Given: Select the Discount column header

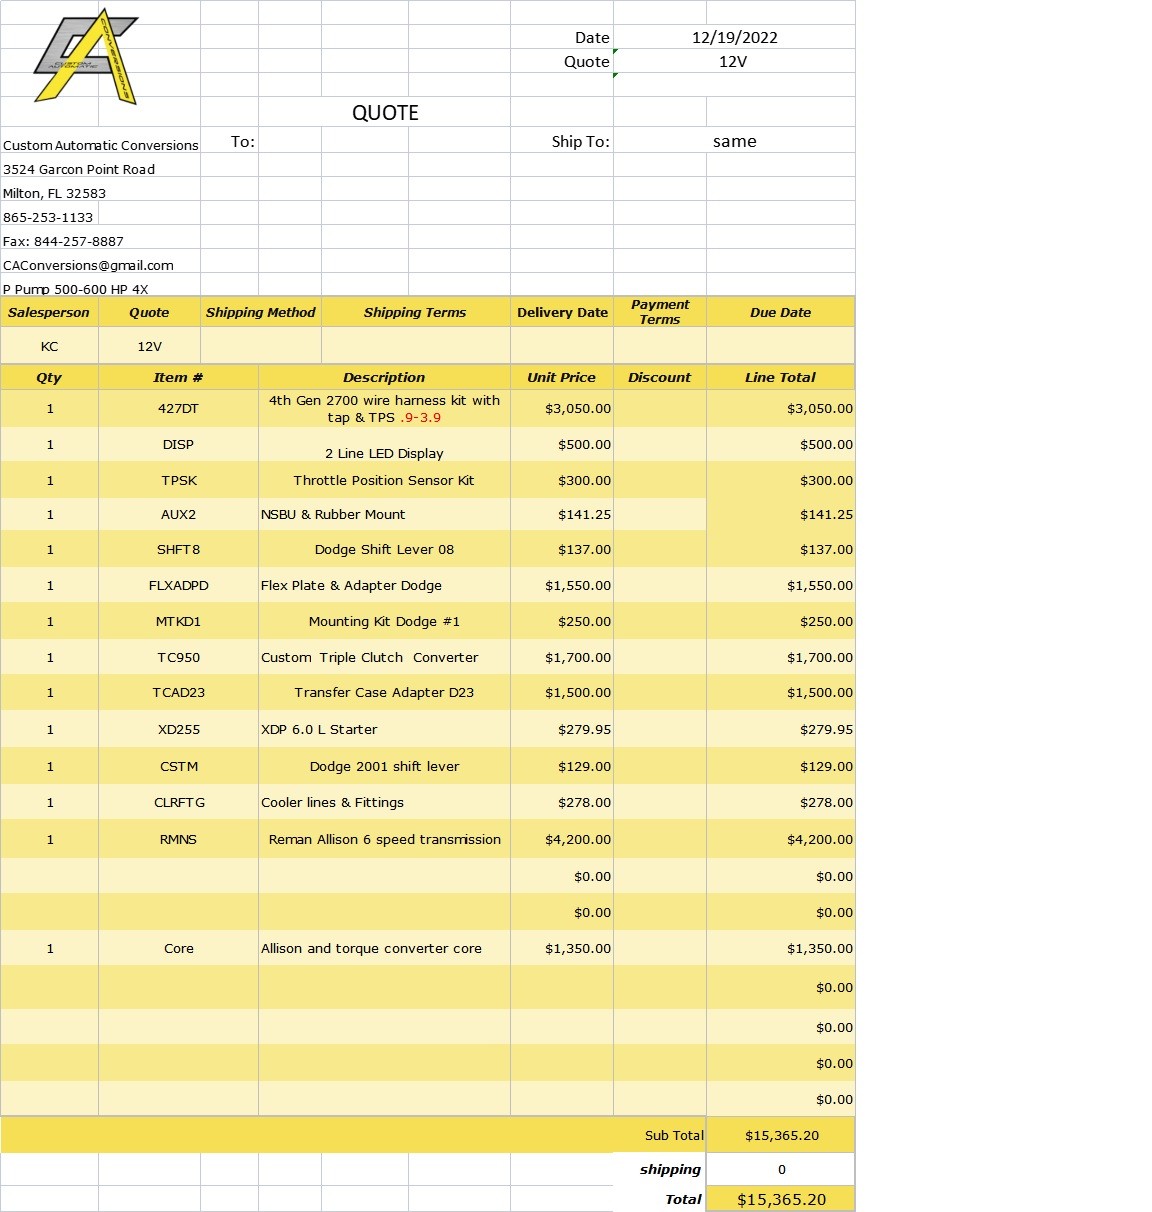Looking at the screenshot, I should 660,377.
